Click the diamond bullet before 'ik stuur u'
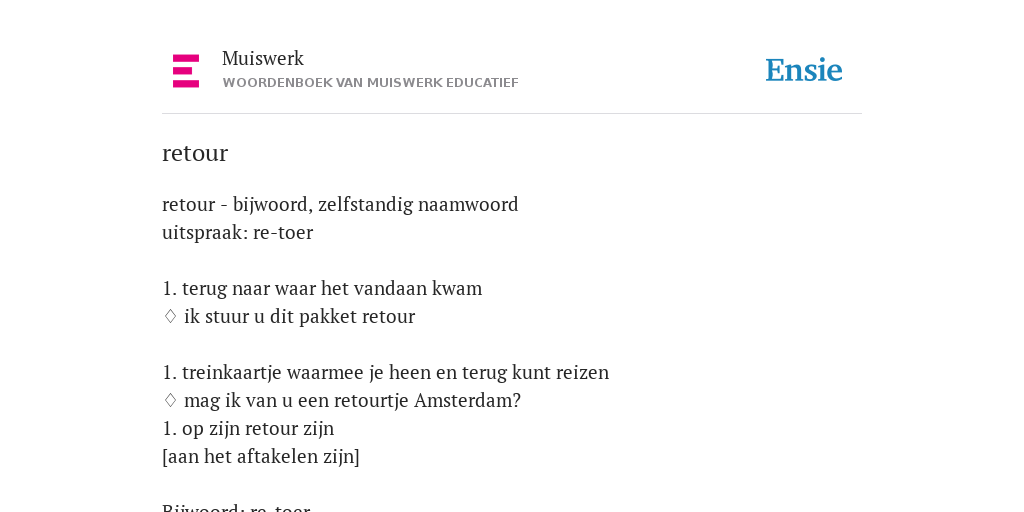This screenshot has height=512, width=1024. coord(170,316)
